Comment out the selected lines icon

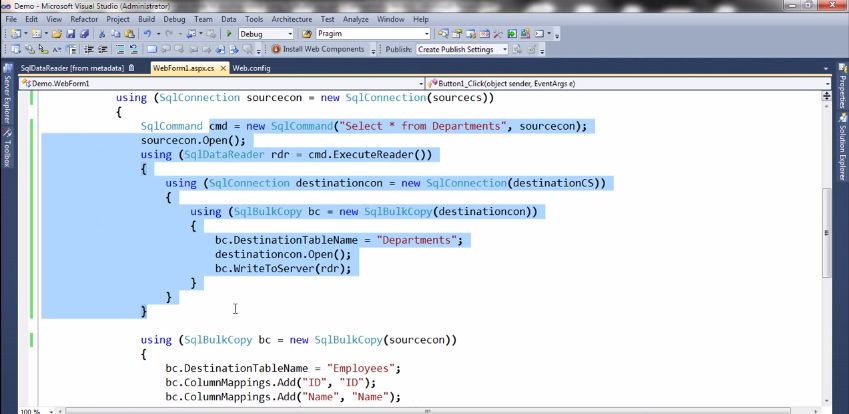[x=120, y=49]
